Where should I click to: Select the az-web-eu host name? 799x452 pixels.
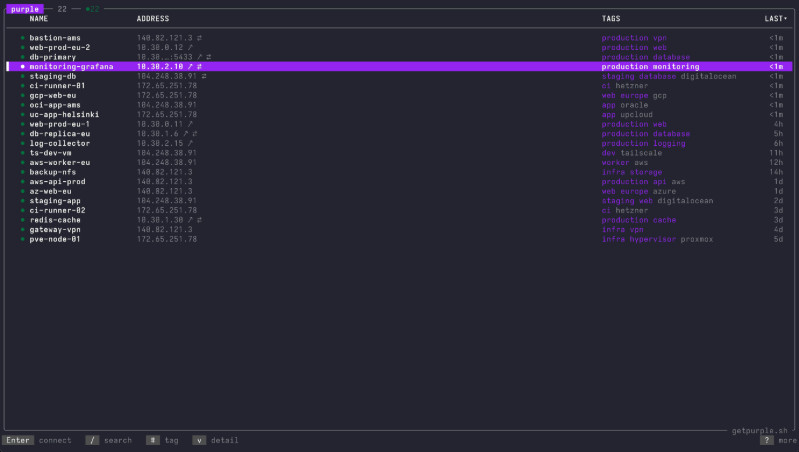pyautogui.click(x=50, y=191)
